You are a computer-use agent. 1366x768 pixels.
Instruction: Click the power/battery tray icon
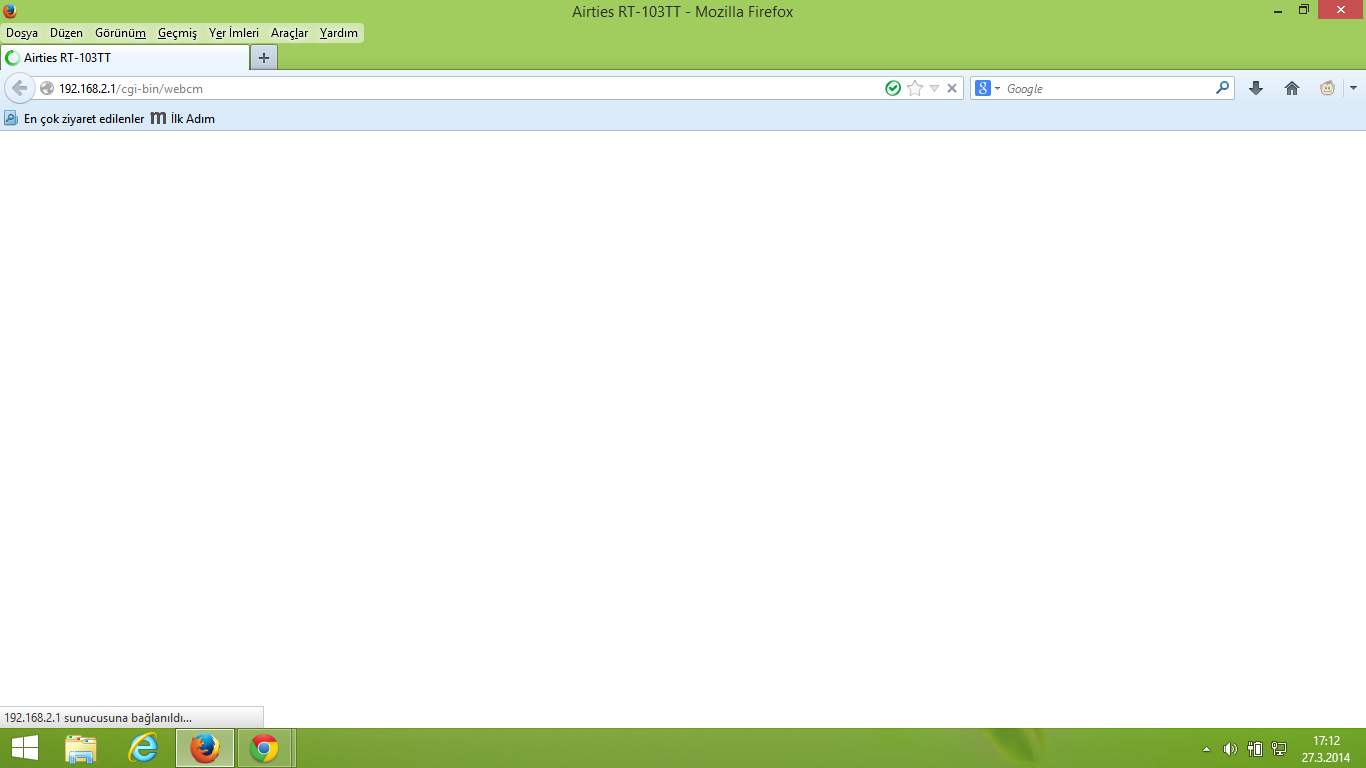[1255, 749]
